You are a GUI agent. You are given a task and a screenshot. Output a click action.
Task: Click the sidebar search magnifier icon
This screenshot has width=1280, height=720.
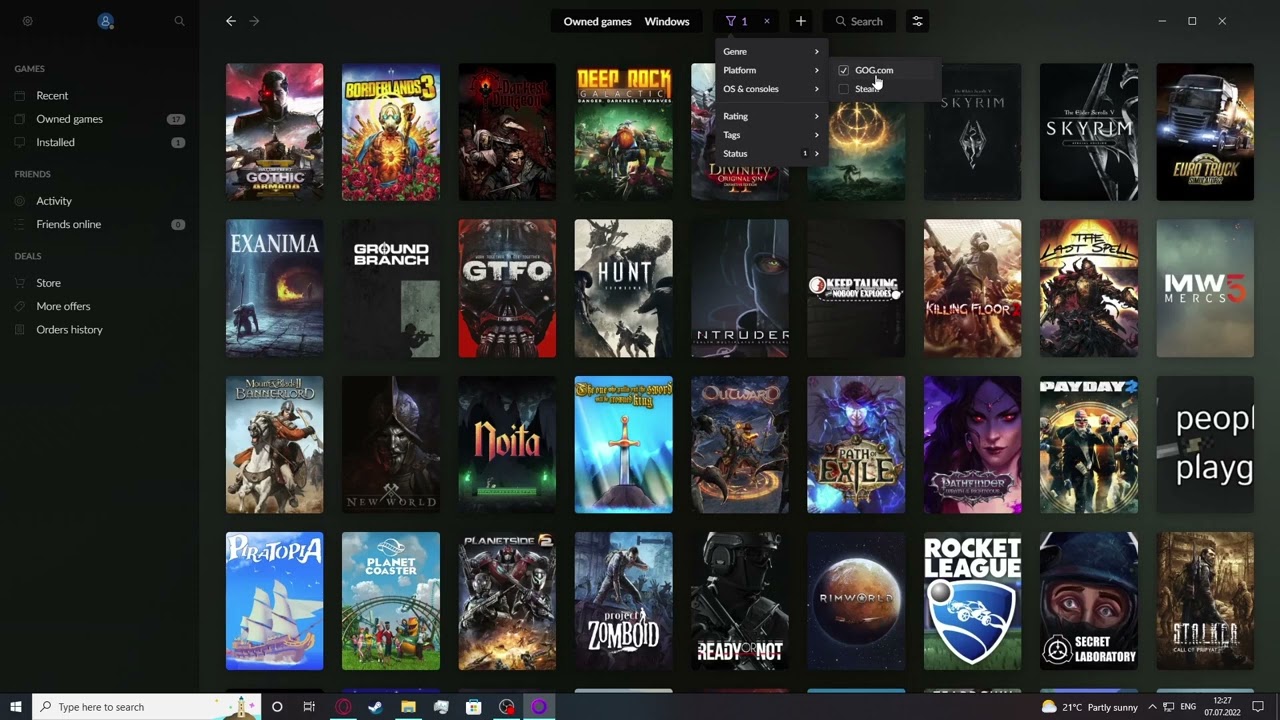(x=179, y=21)
